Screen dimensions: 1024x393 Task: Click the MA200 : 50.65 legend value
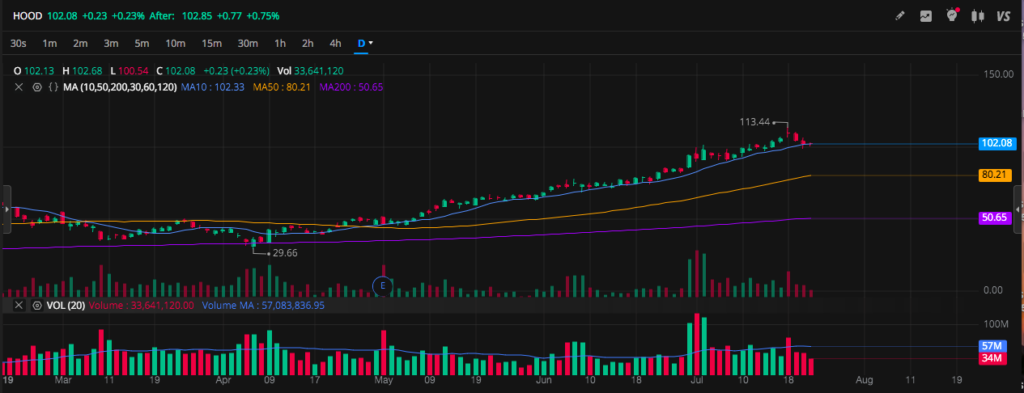(x=351, y=87)
